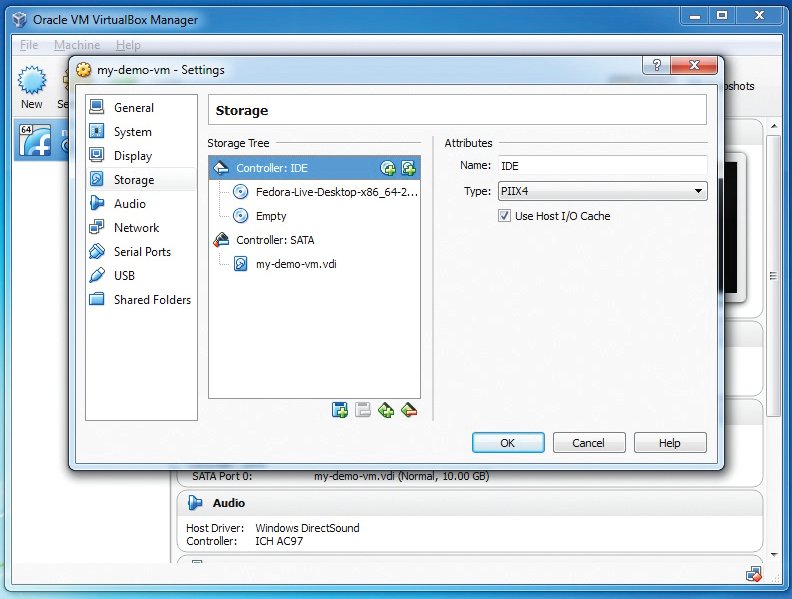Click the icon in the bottom-right status corner

click(x=754, y=574)
